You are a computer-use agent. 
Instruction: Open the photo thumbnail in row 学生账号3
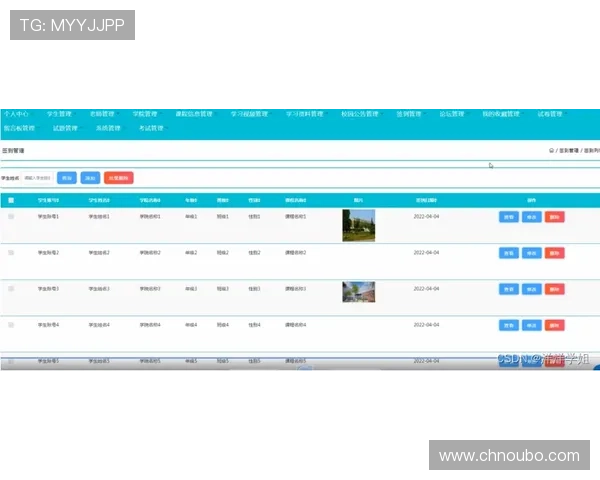coord(359,292)
